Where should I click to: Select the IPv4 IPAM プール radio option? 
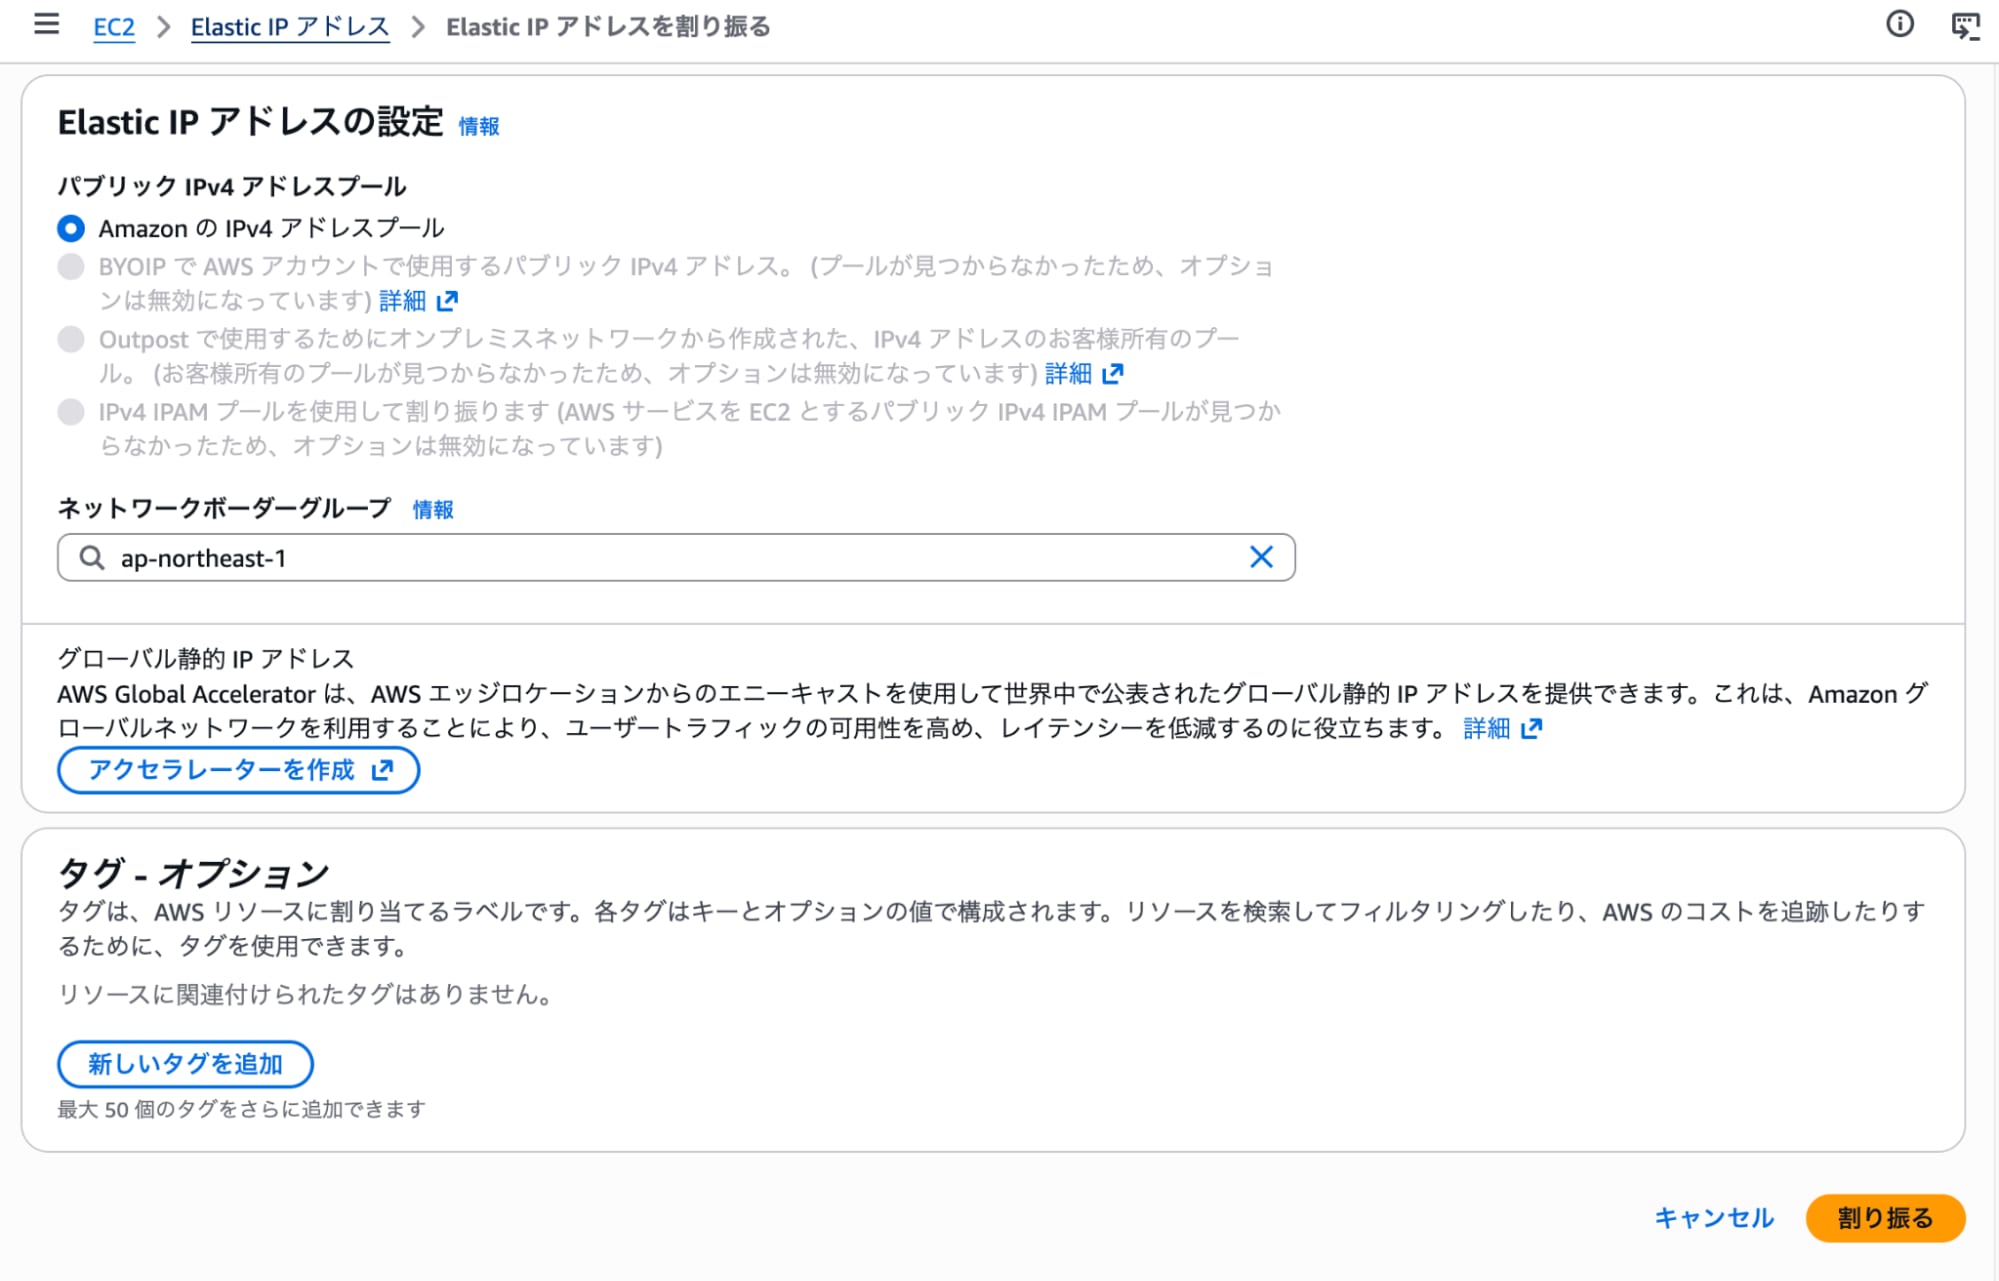coord(71,412)
